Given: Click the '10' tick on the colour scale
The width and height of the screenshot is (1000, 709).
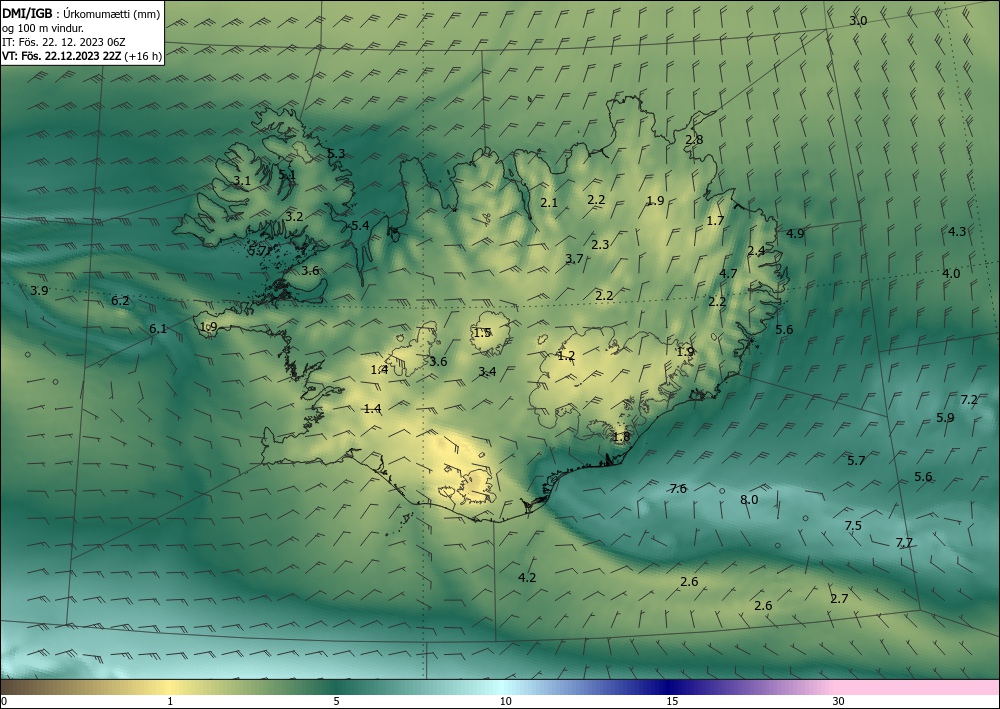Looking at the screenshot, I should [505, 701].
